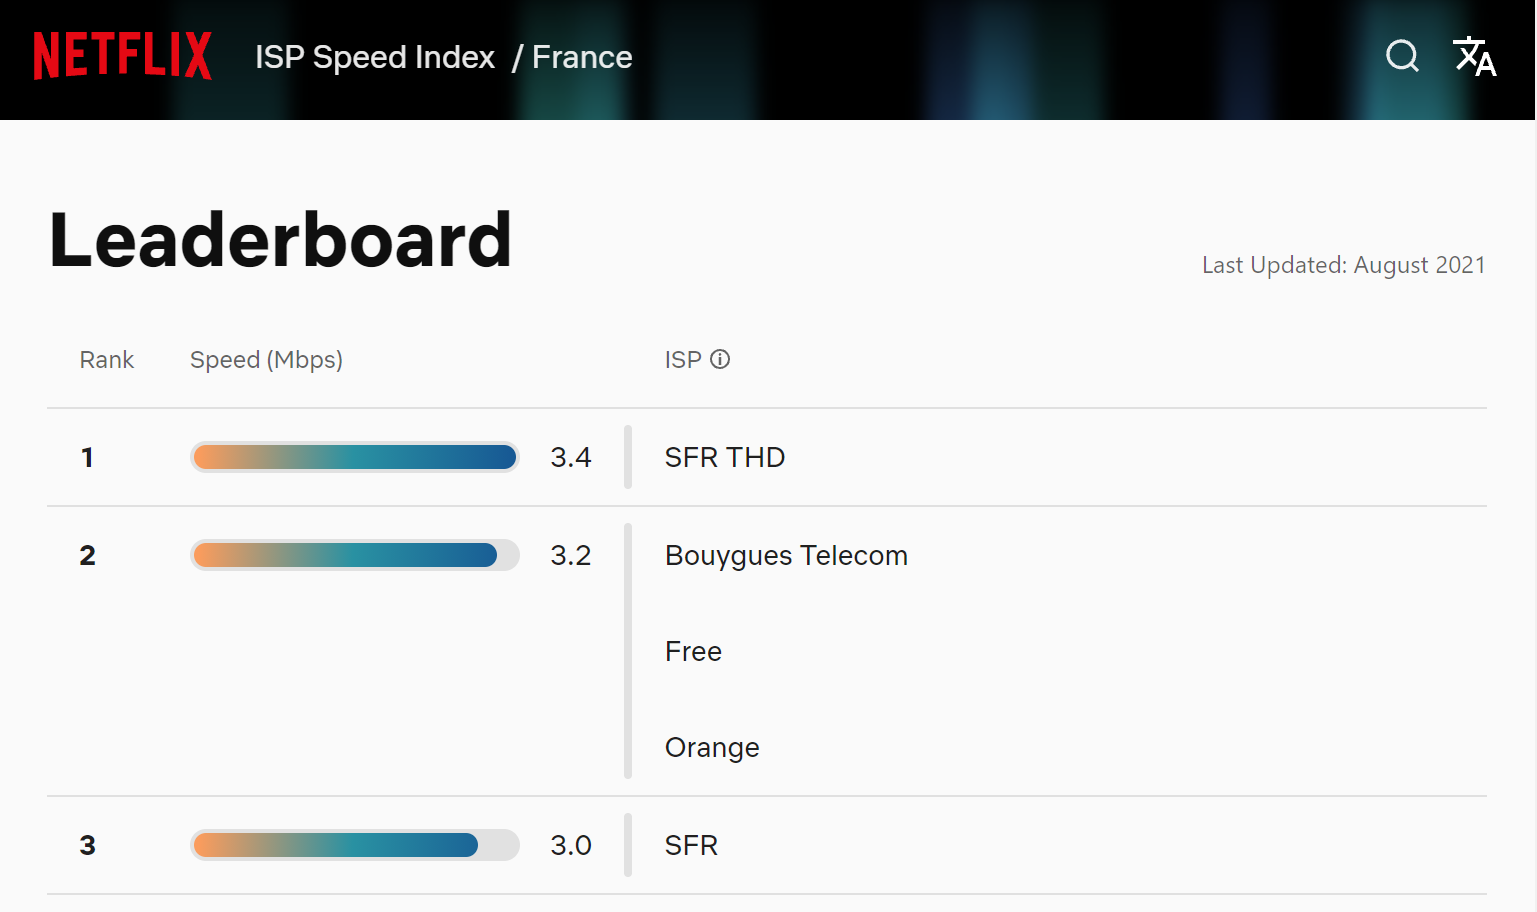Select the SFR provider in rank 3
This screenshot has height=912, width=1537.
(691, 845)
